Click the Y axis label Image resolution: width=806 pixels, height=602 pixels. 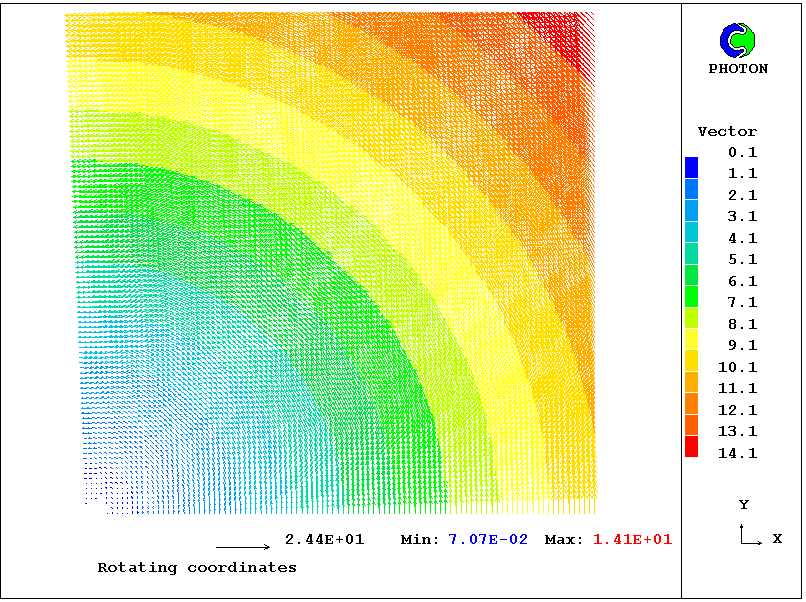point(743,505)
